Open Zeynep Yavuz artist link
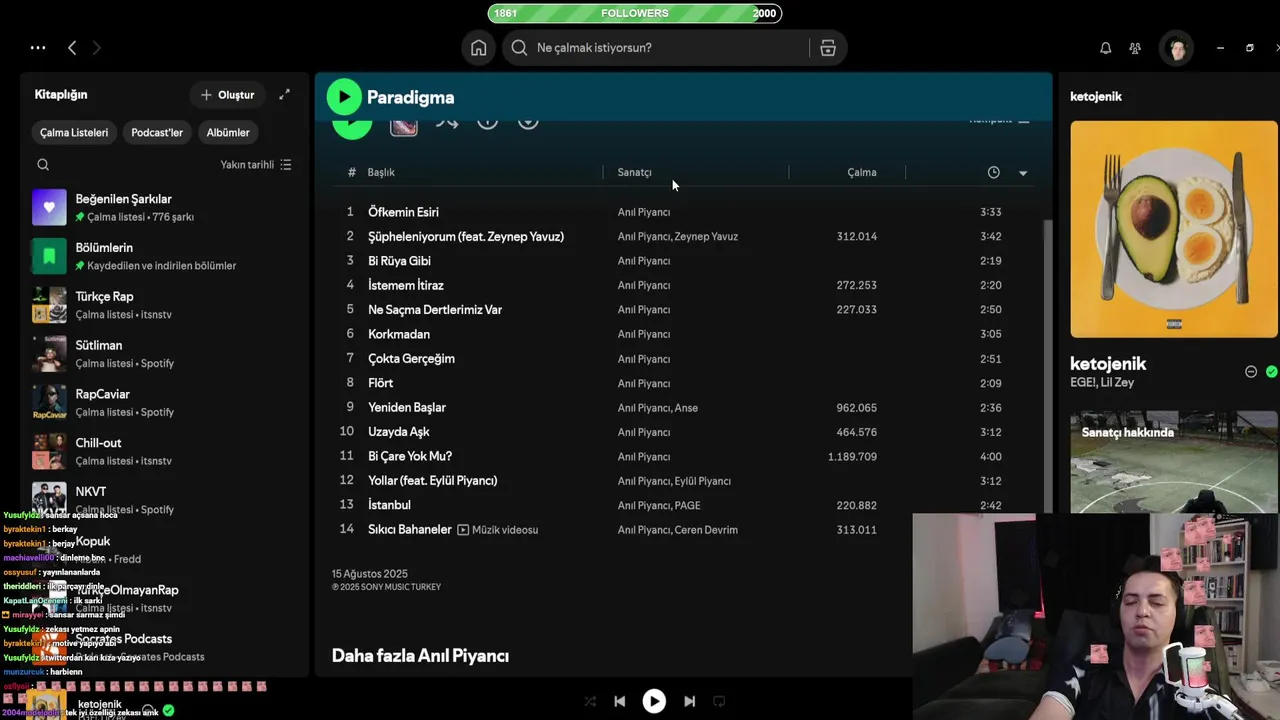The image size is (1280, 720). (x=706, y=237)
